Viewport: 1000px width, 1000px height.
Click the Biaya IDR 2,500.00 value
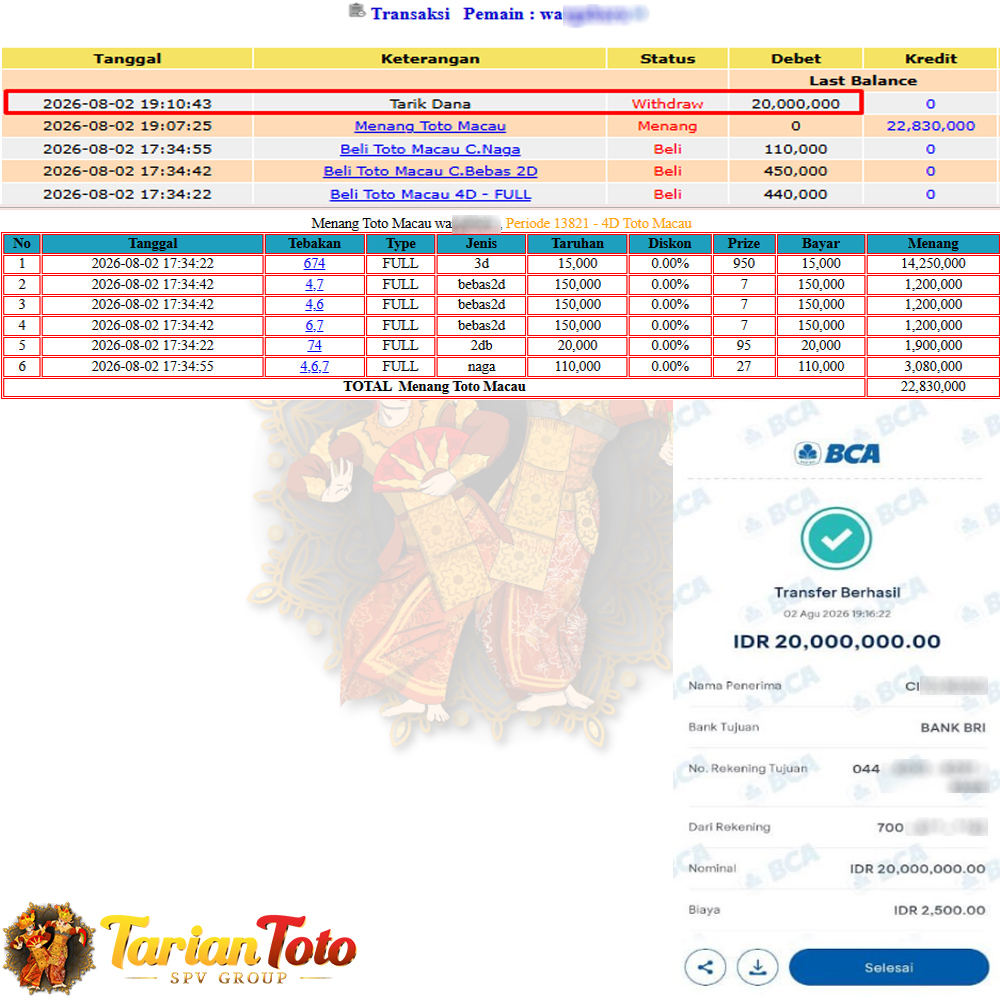[939, 910]
